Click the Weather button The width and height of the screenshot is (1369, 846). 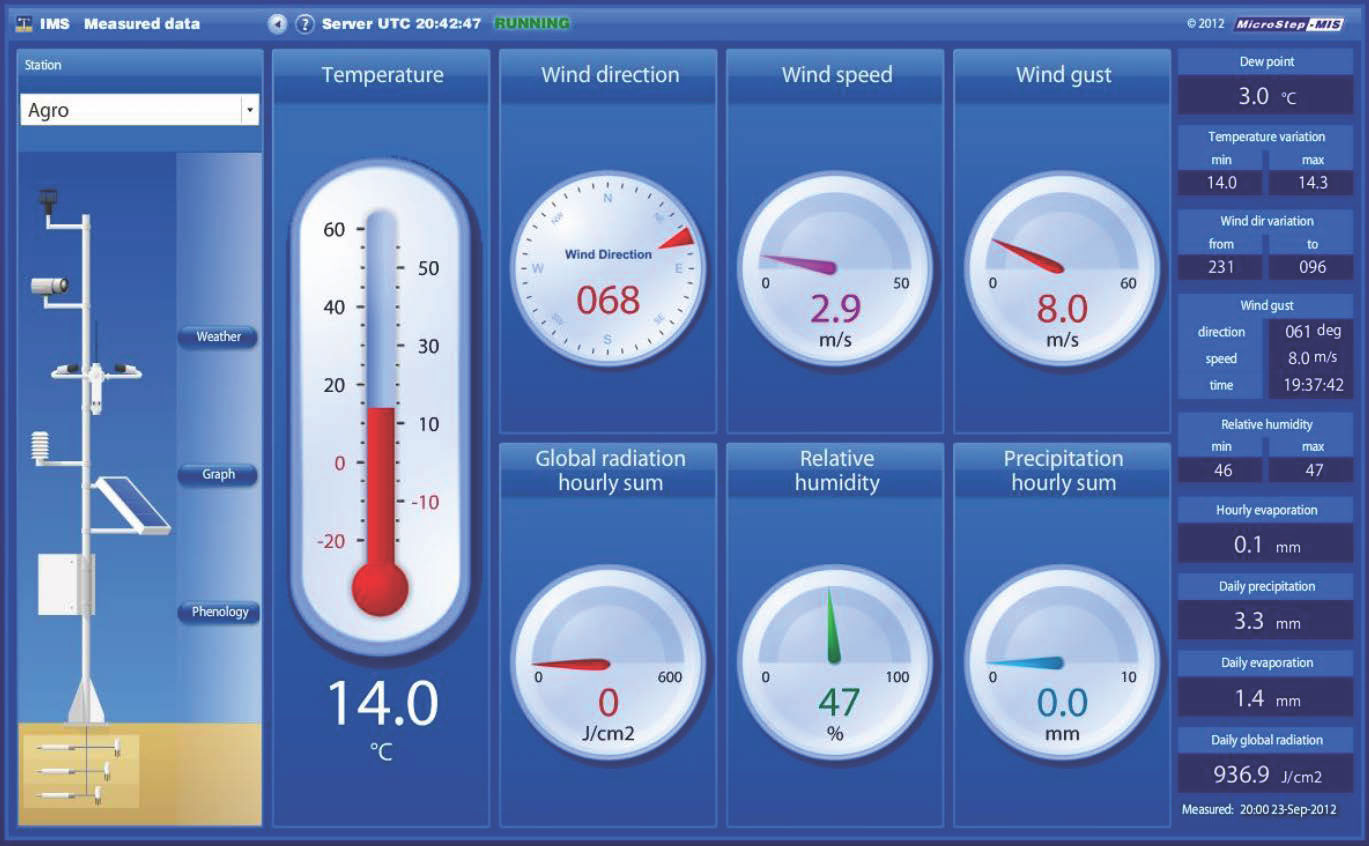pos(219,336)
